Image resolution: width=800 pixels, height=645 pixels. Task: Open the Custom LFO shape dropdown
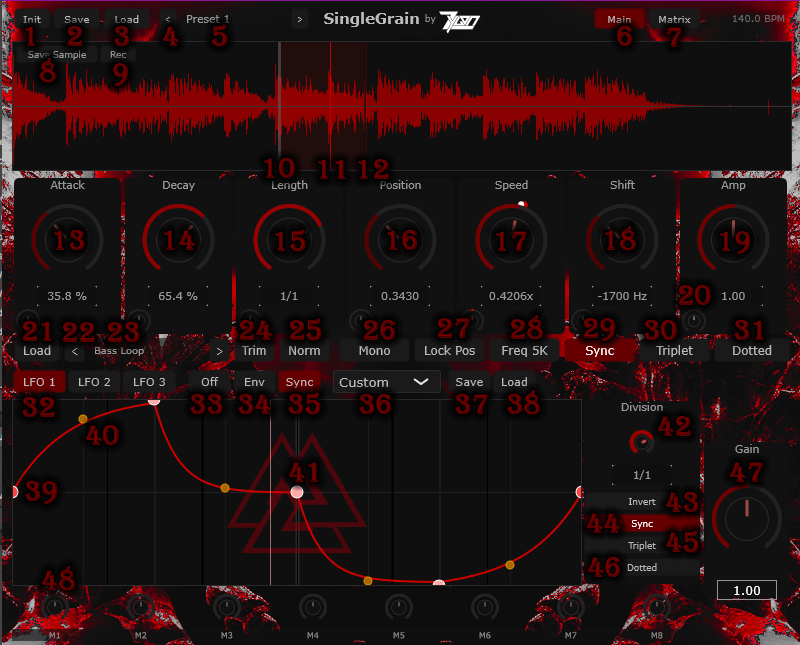click(x=386, y=382)
